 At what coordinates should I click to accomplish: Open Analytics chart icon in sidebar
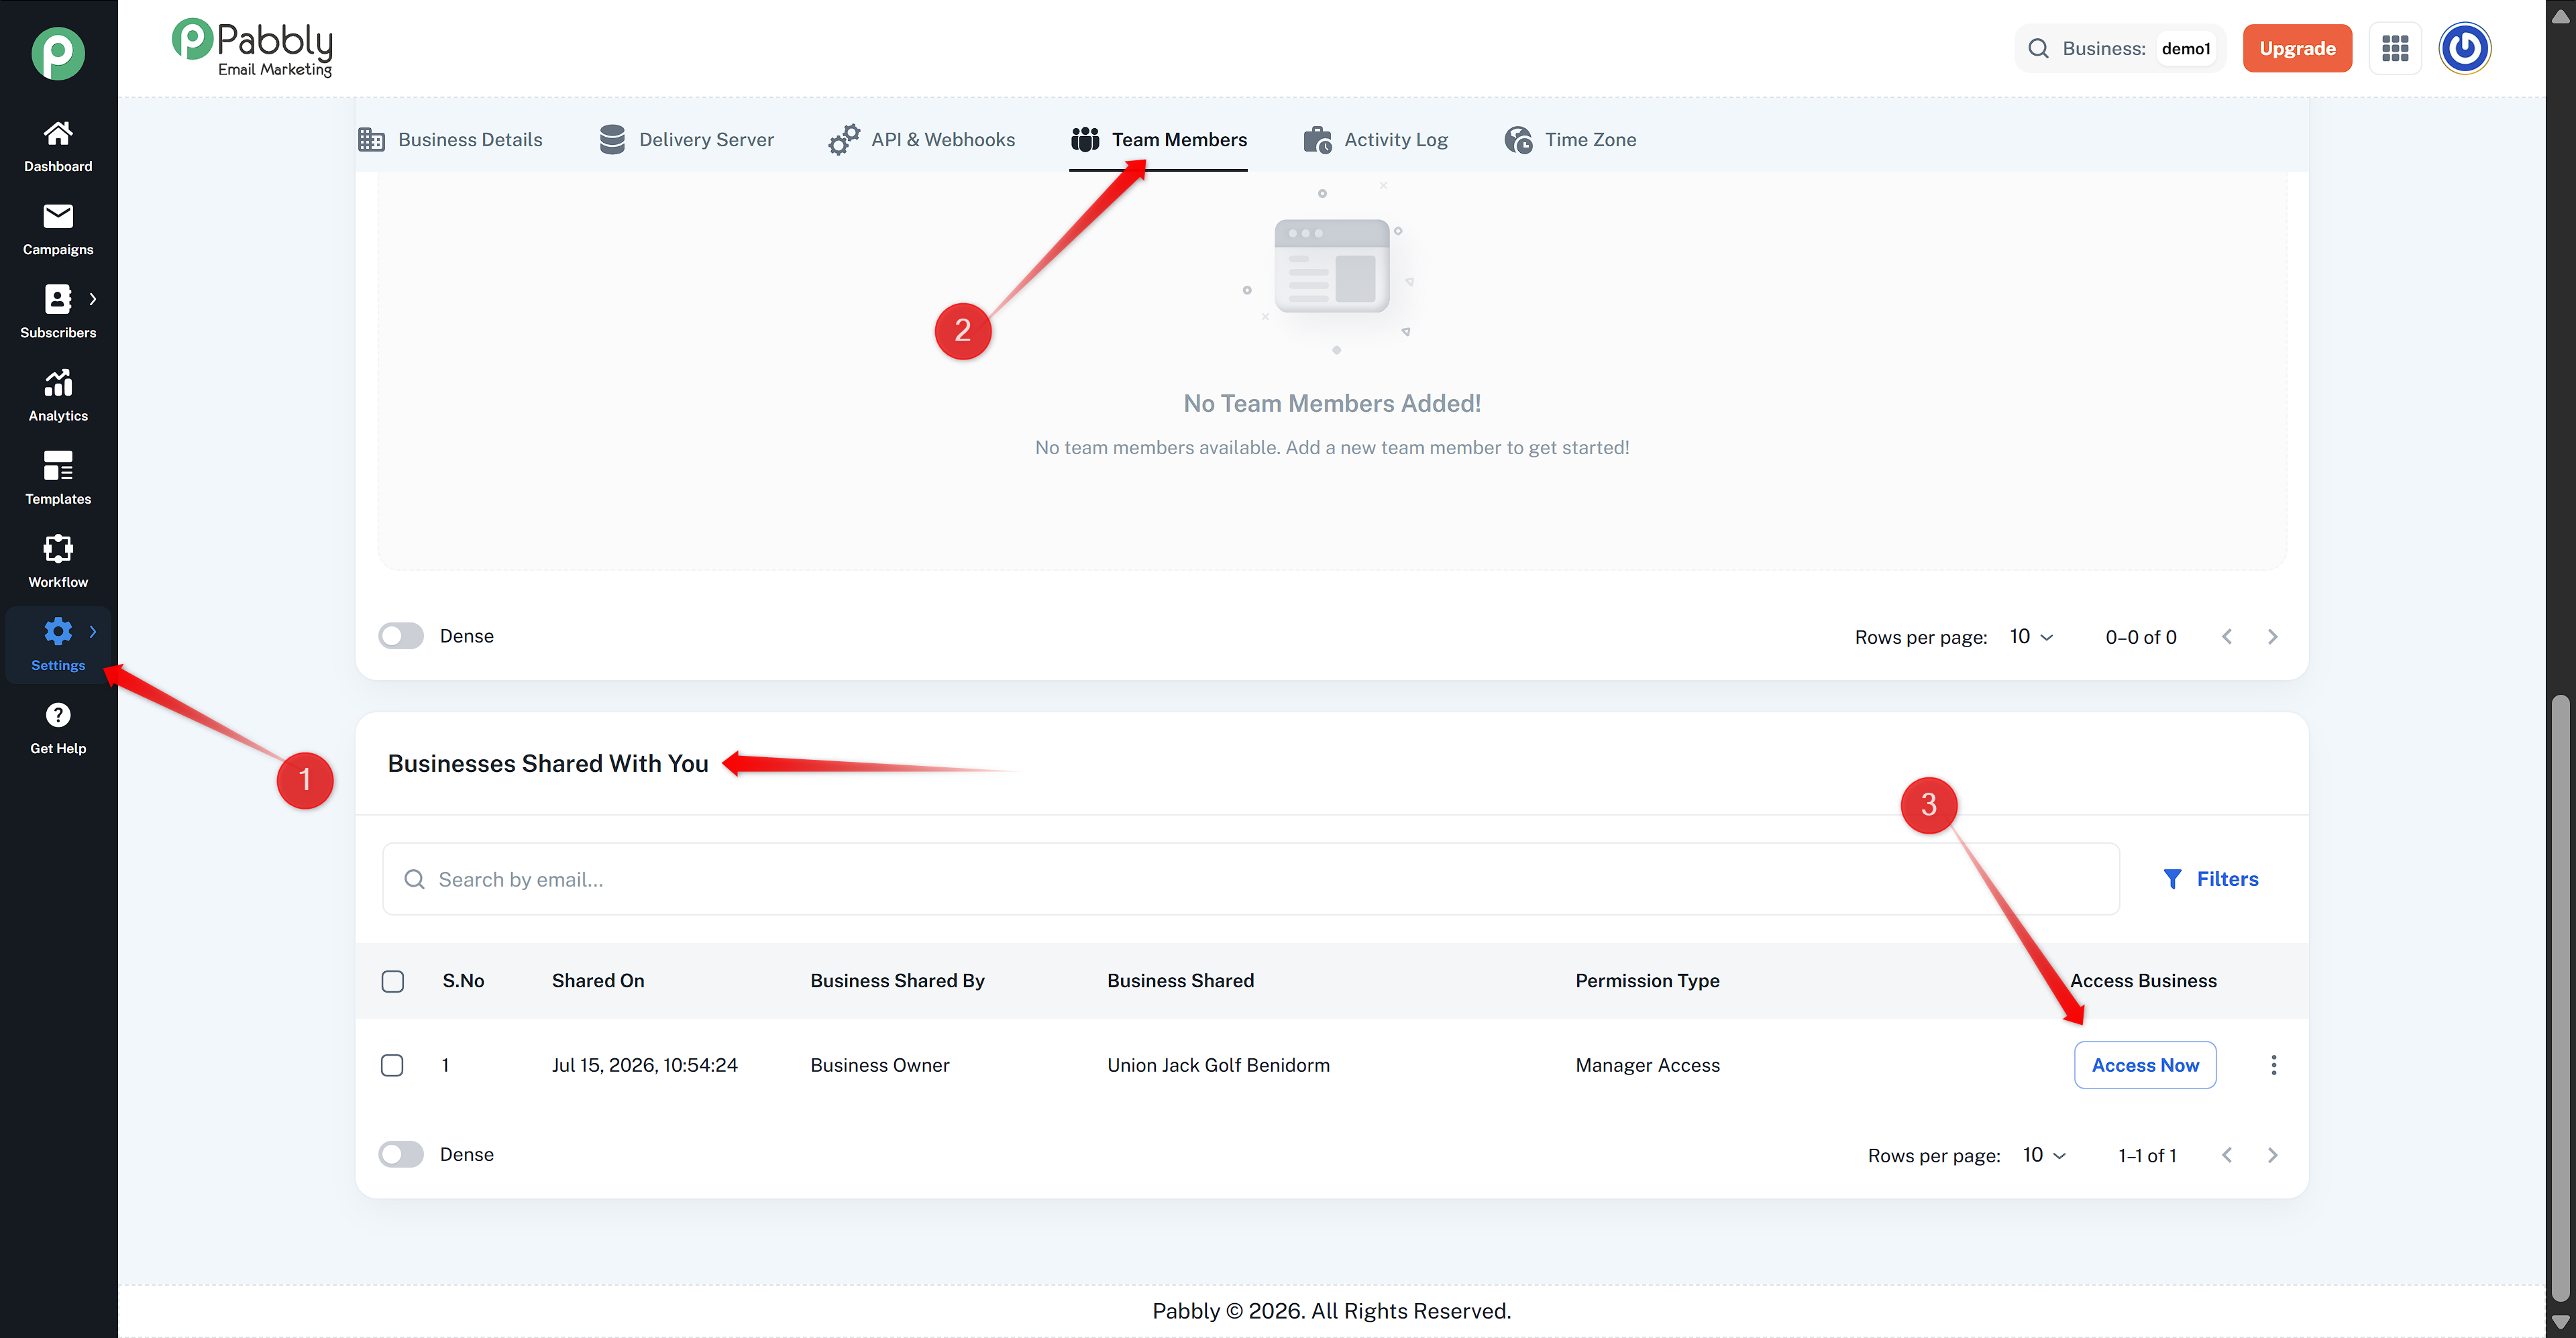pyautogui.click(x=58, y=382)
